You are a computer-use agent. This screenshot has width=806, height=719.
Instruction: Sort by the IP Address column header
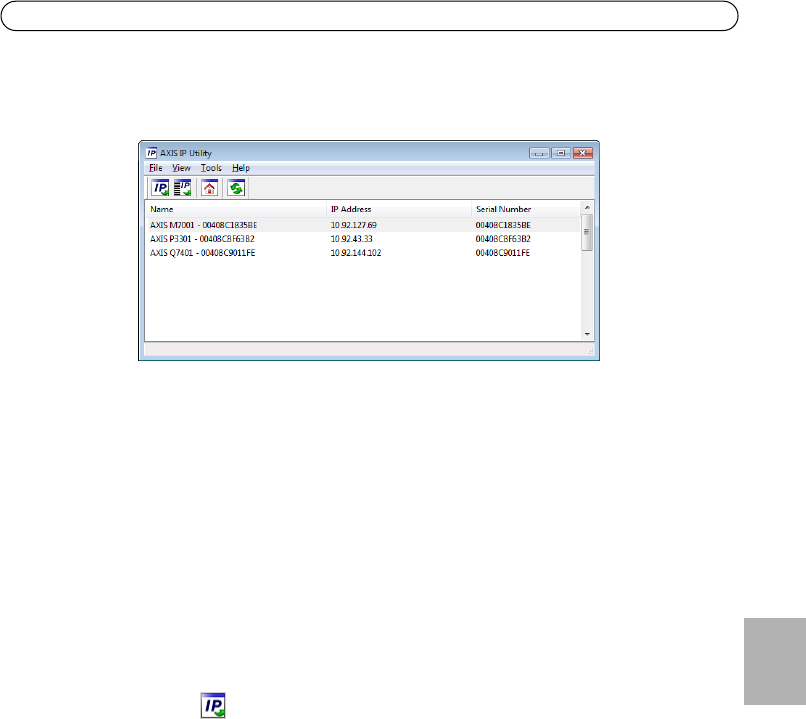click(x=399, y=209)
